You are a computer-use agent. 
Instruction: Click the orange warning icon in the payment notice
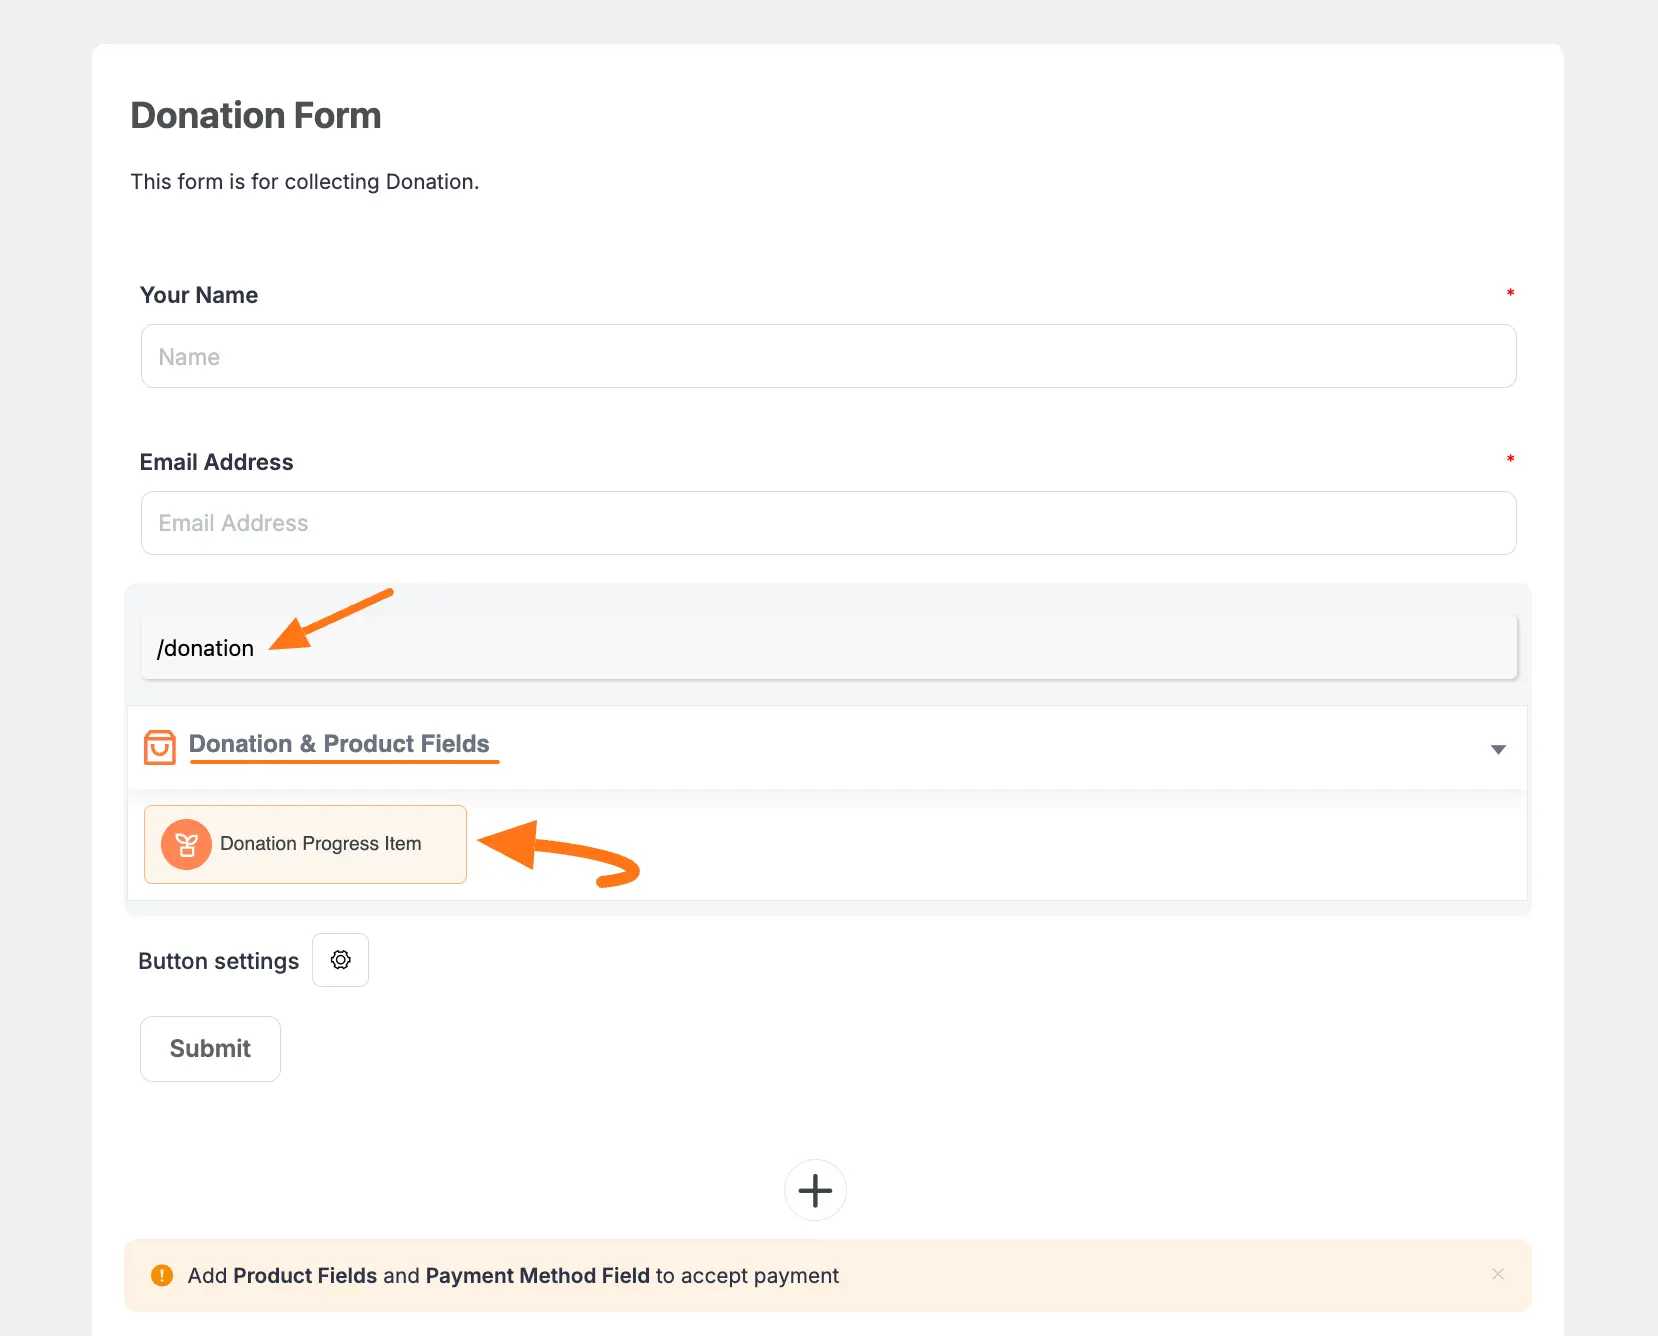[162, 1275]
